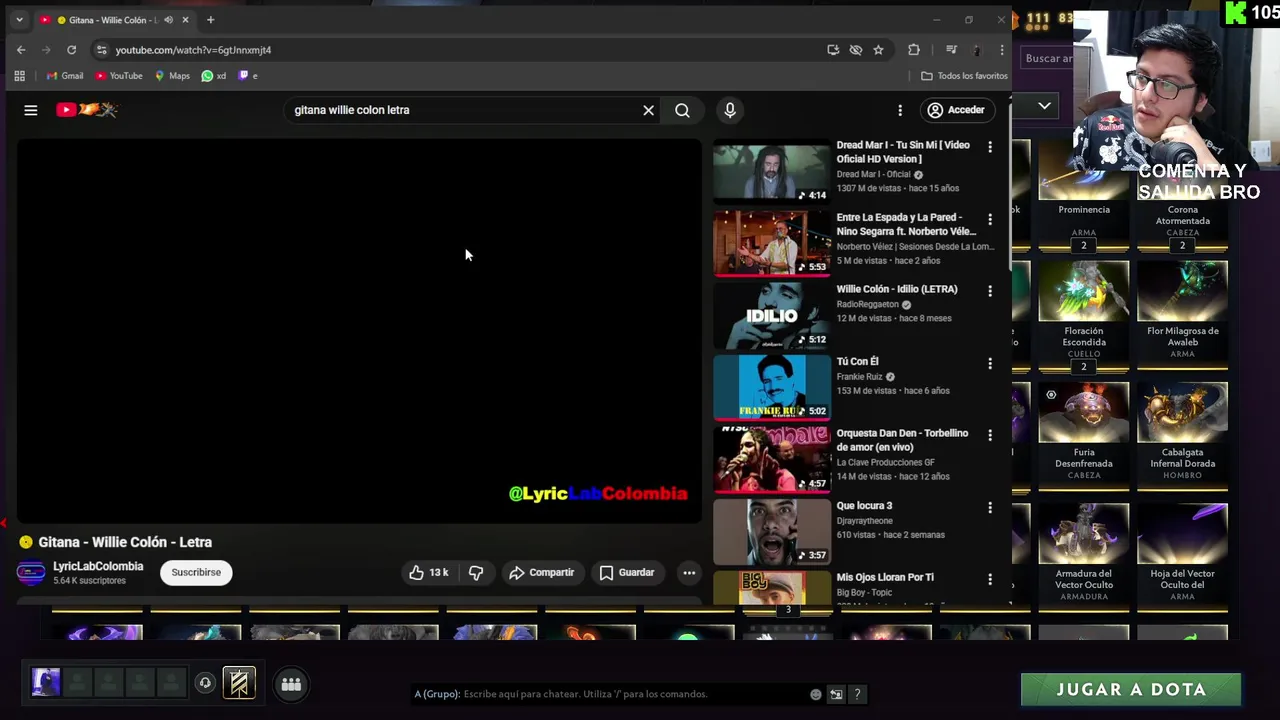This screenshot has width=1280, height=720.
Task: Select Dota item Cabalgata Infernal Dorada
Action: tap(1183, 432)
